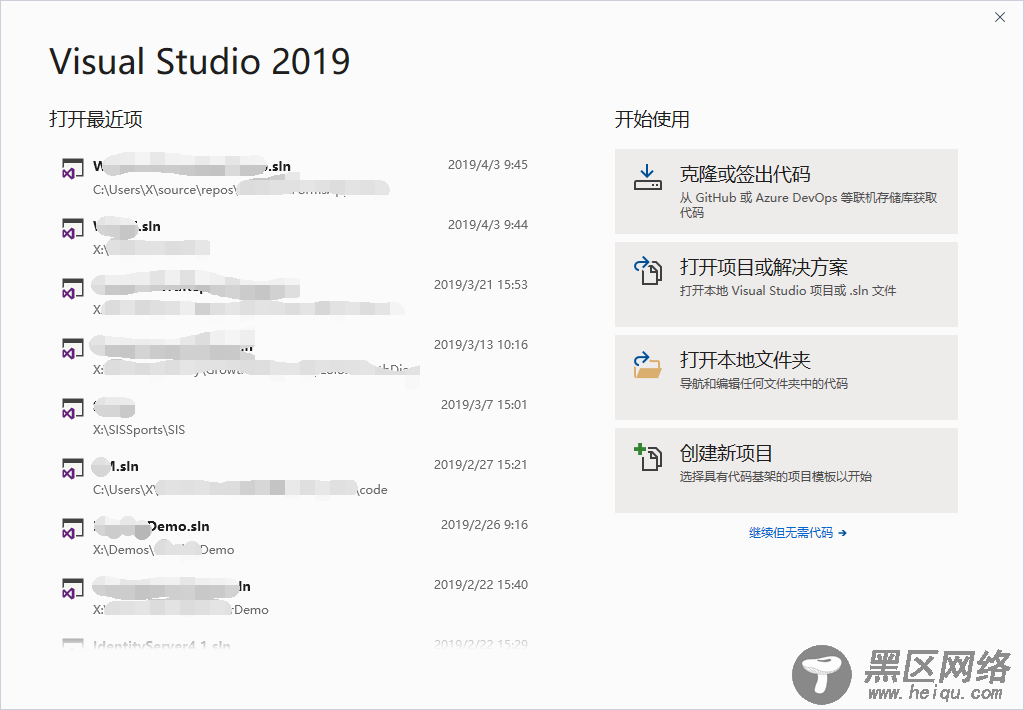This screenshot has width=1024, height=710.
Task: Click the open local folder icon
Action: [x=647, y=365]
